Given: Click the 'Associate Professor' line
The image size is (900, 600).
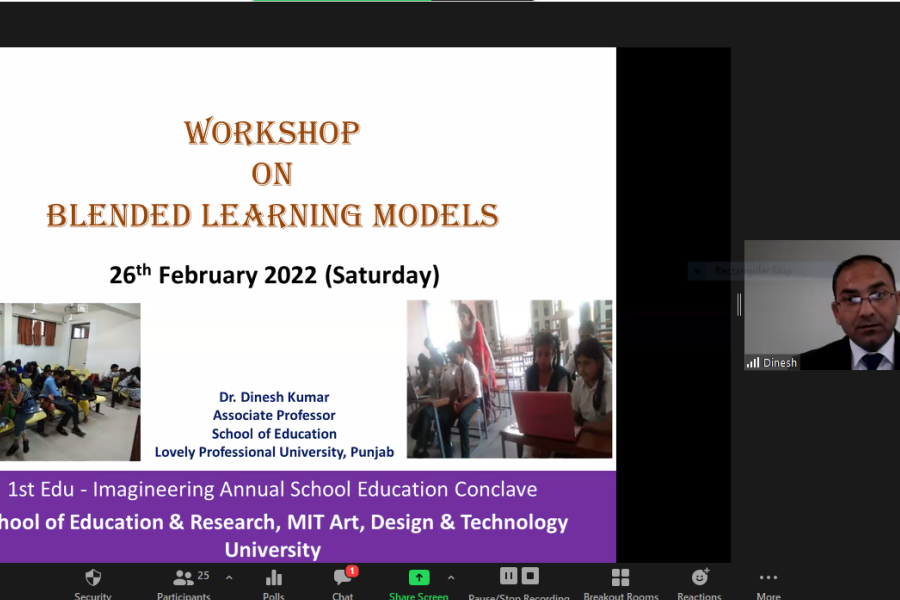Looking at the screenshot, I should point(274,415).
